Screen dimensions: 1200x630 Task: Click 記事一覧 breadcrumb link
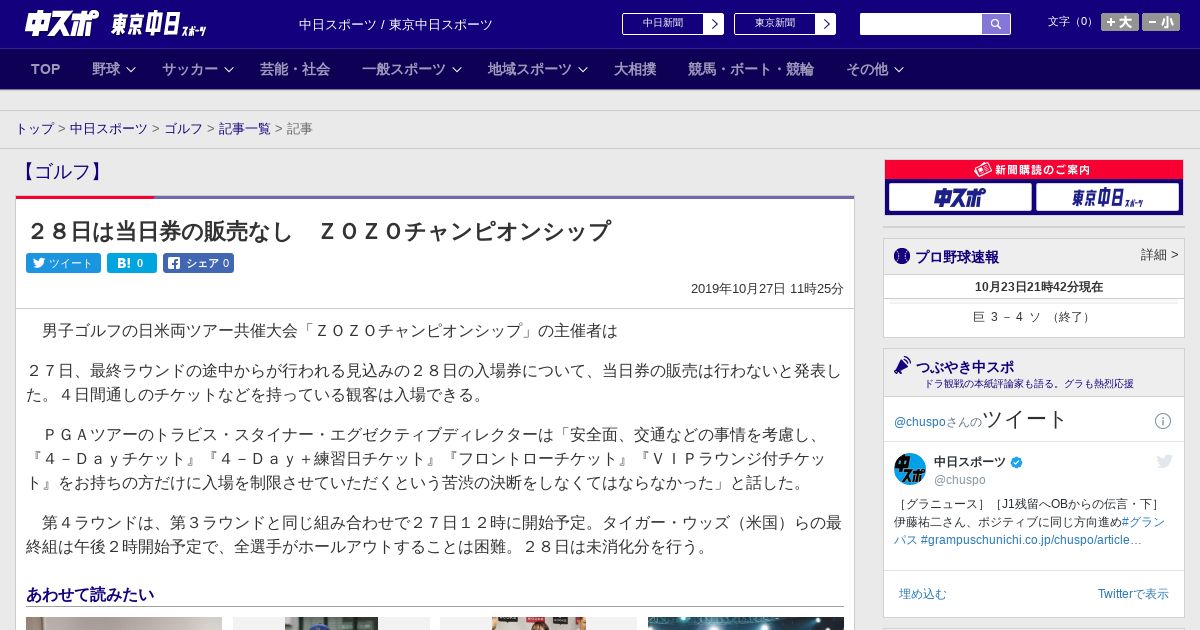point(245,129)
